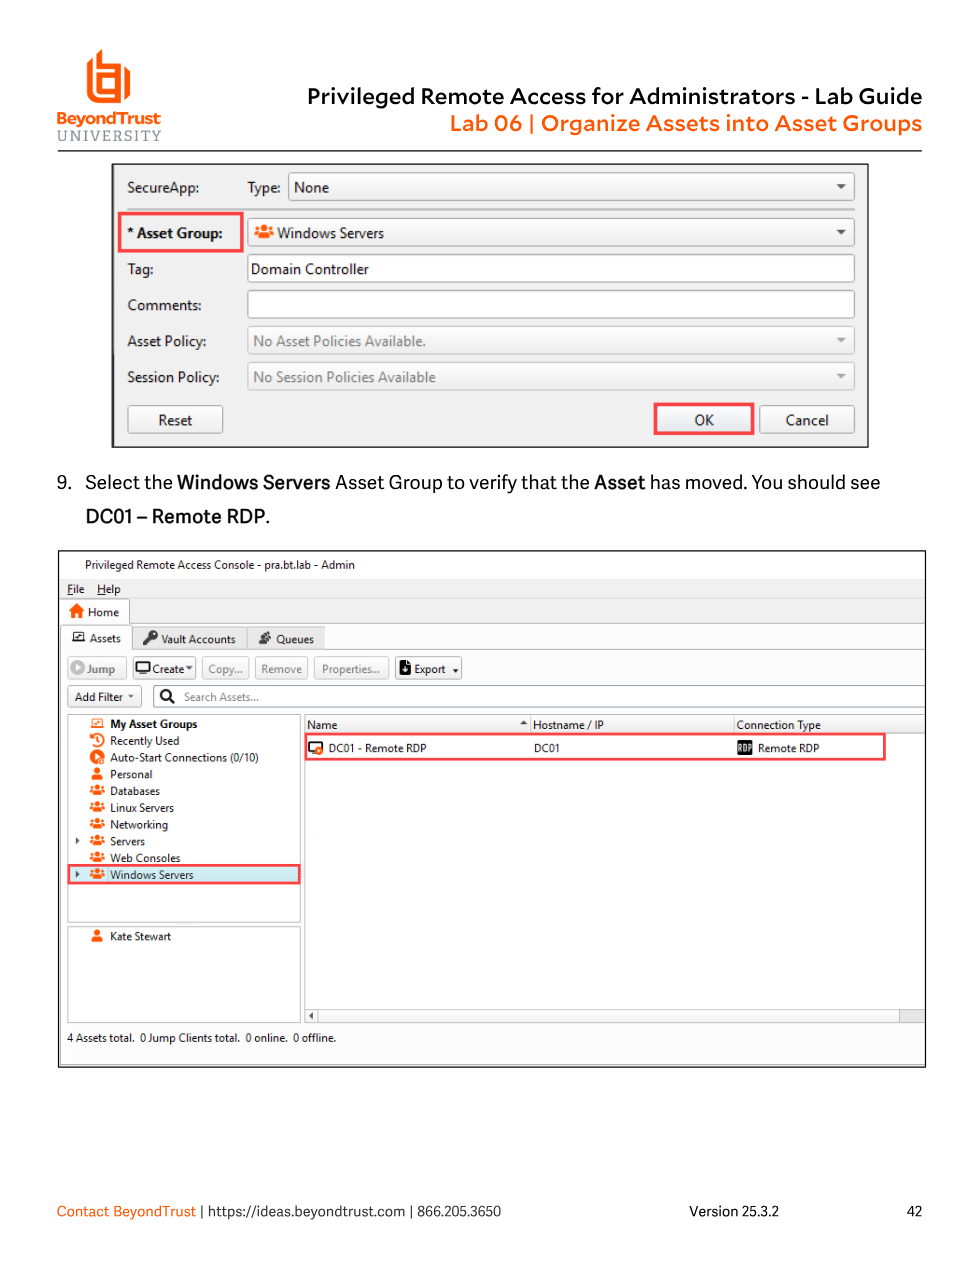Click the Web Consoles group icon
Screen dimensions: 979x1267
tap(97, 857)
